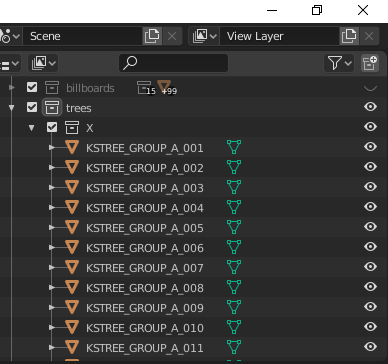388x364 pixels.
Task: Open the outliner filter dropdown
Action: click(339, 63)
